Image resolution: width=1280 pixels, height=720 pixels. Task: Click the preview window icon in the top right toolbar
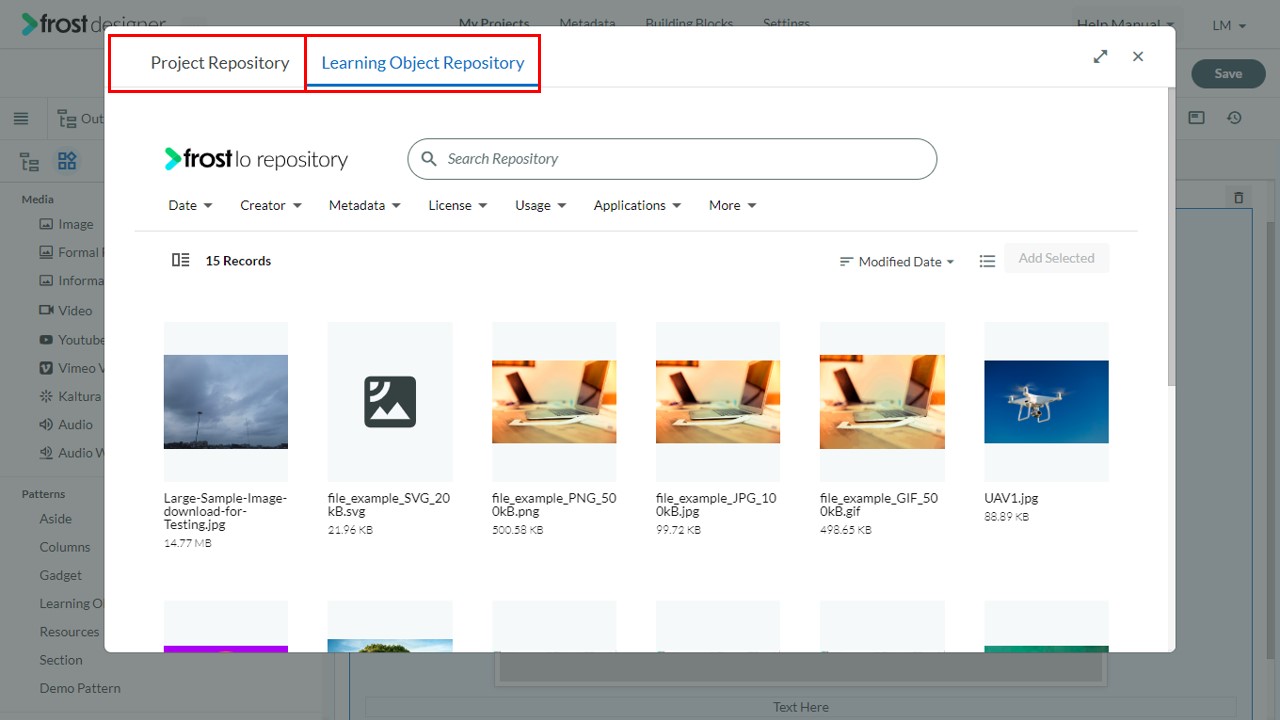pyautogui.click(x=1196, y=118)
